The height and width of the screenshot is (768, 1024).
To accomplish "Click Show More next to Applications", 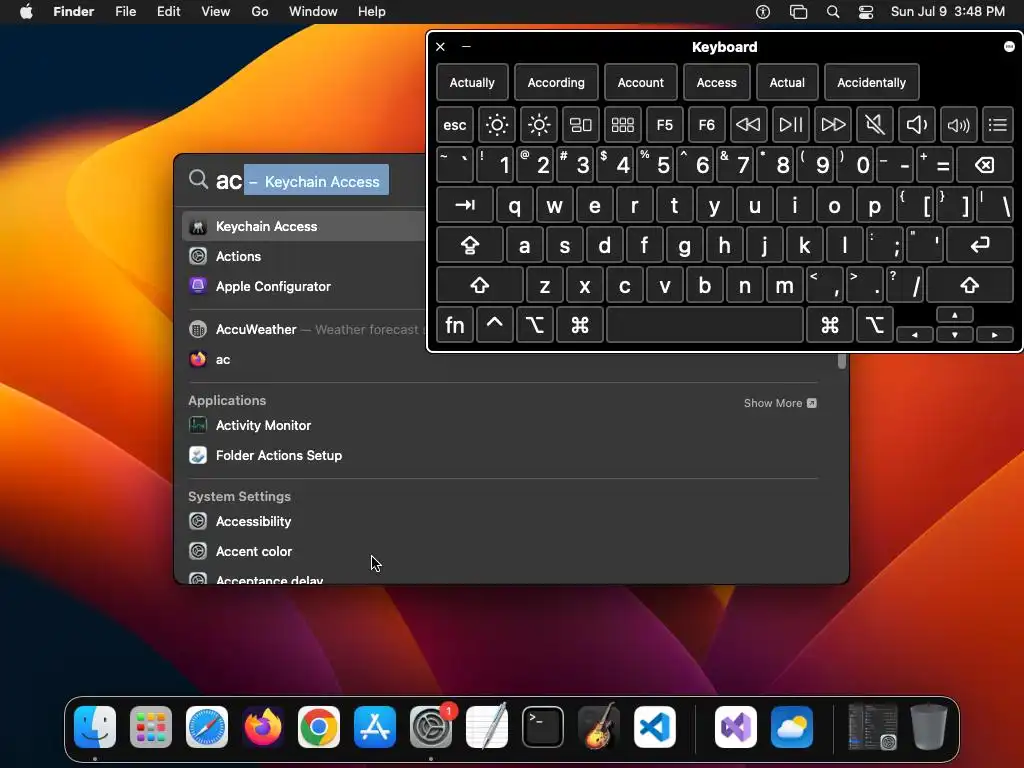I will click(x=780, y=403).
